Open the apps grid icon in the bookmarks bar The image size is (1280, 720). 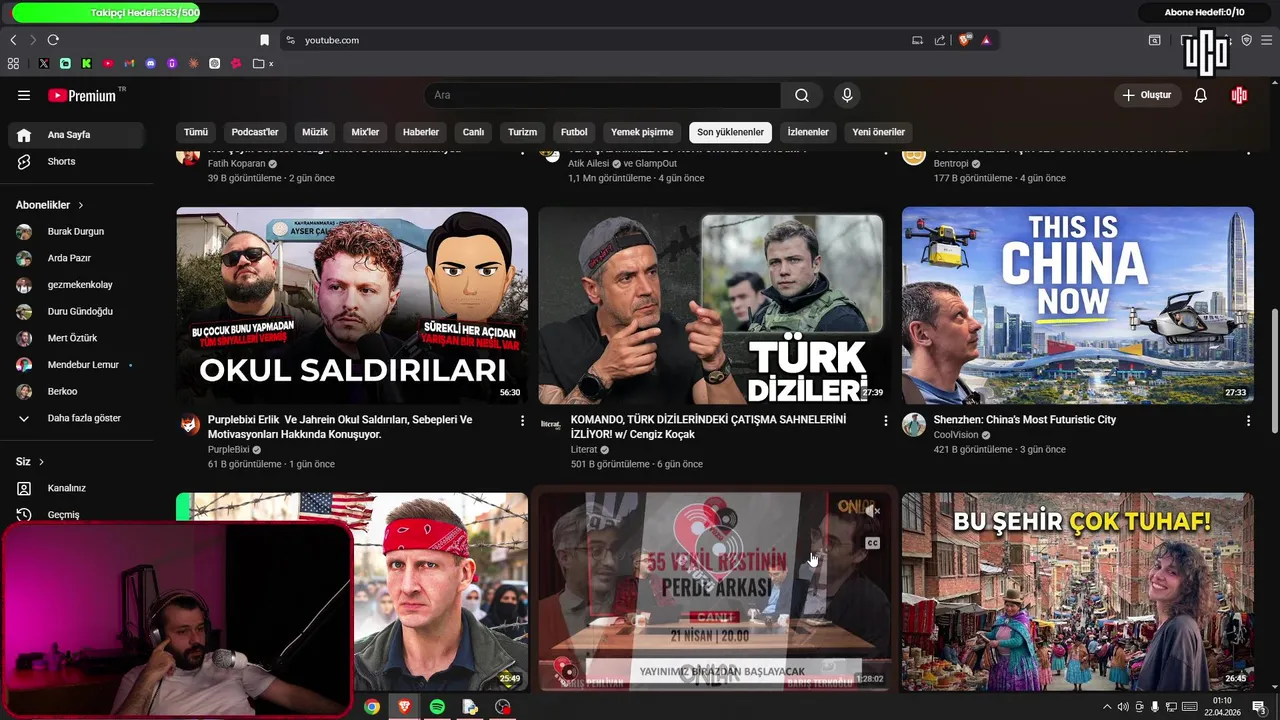click(x=13, y=63)
